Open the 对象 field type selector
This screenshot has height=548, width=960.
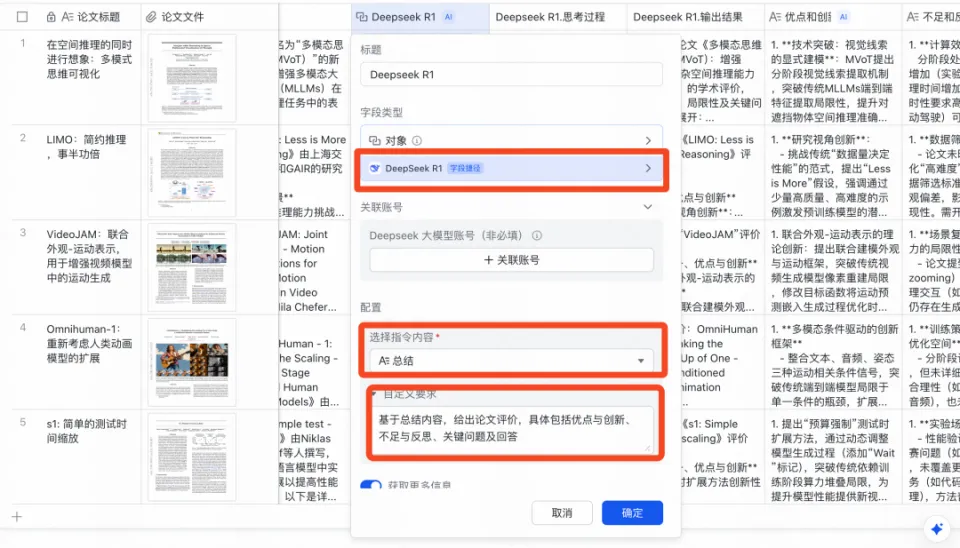(511, 140)
